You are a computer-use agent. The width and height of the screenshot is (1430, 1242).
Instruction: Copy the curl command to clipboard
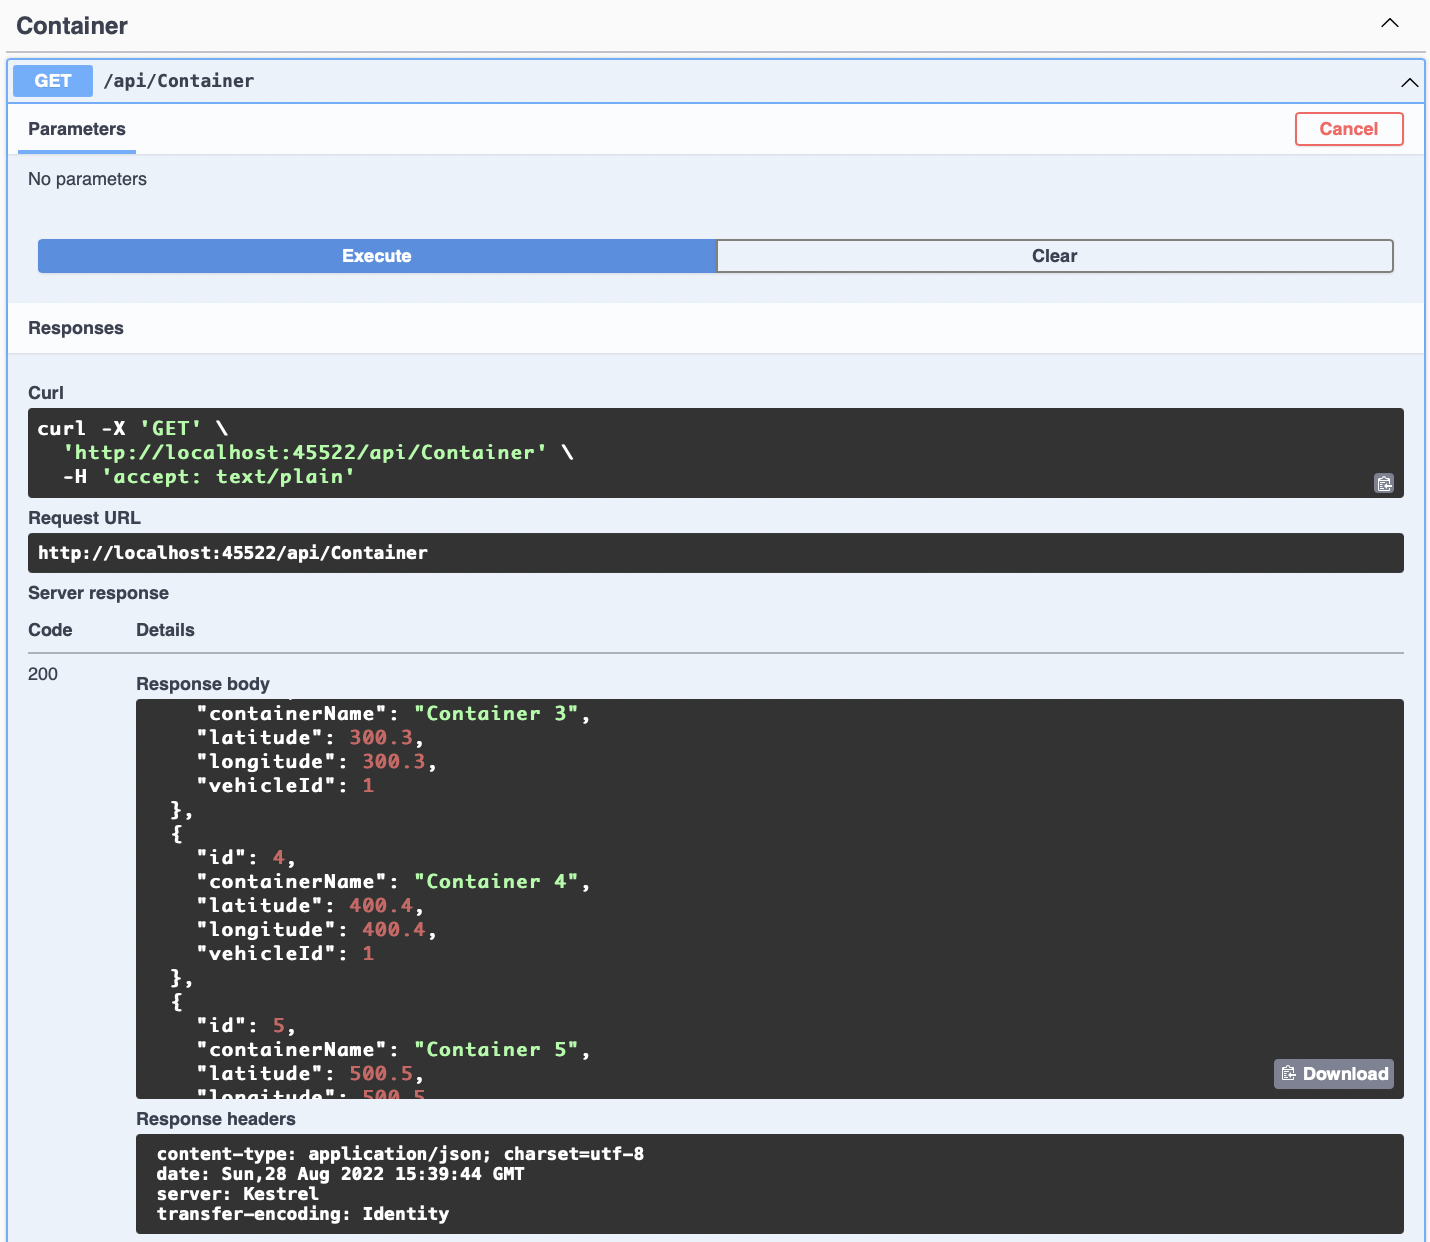pos(1384,483)
